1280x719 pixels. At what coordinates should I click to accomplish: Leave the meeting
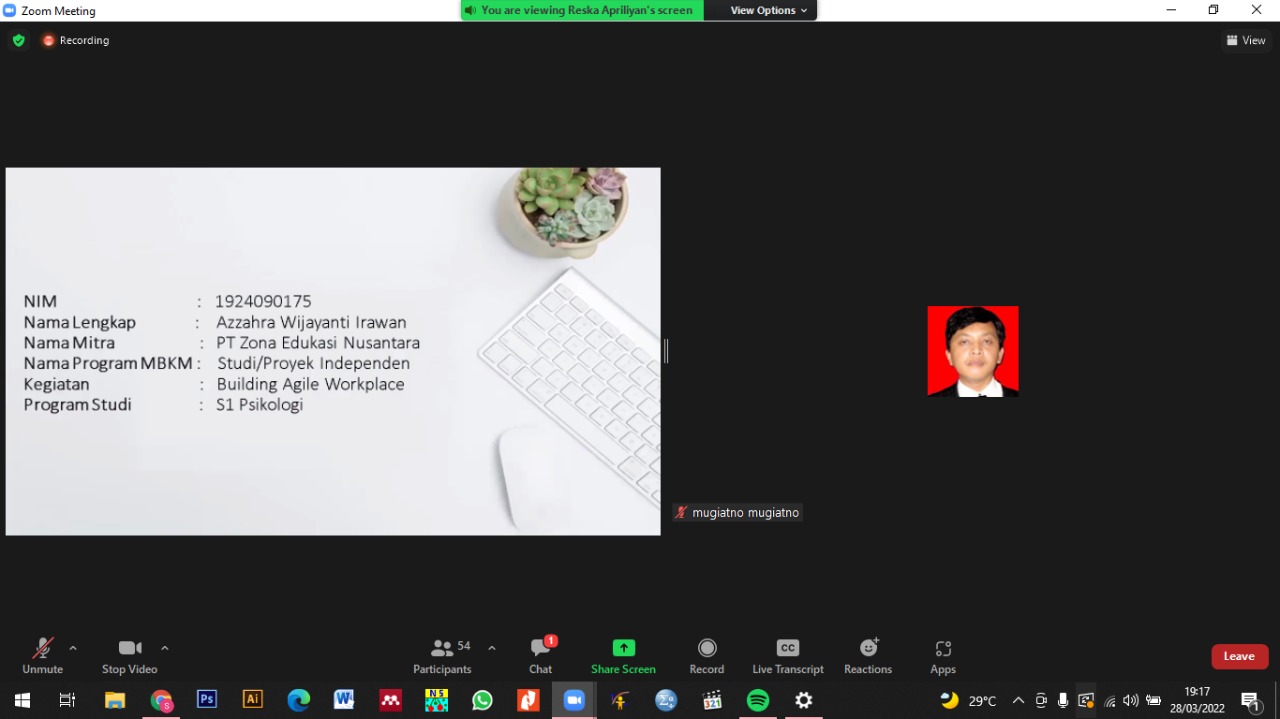[1239, 656]
